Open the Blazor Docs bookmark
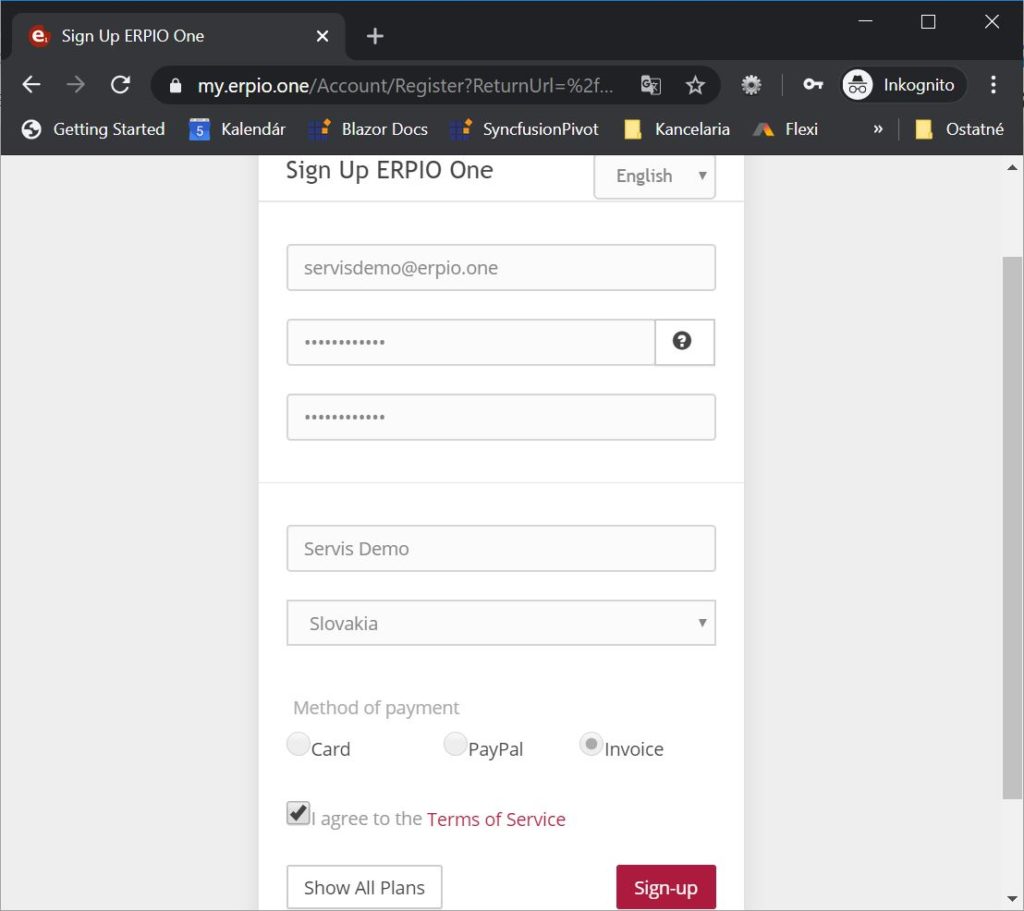The image size is (1024, 911). (369, 129)
